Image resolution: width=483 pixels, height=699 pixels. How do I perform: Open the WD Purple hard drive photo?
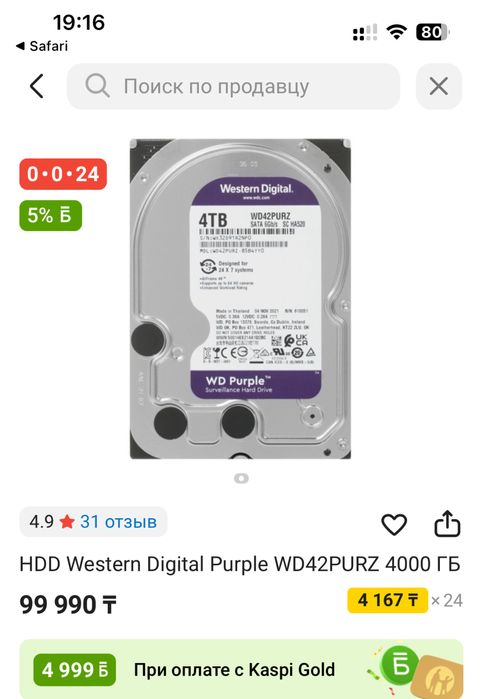point(240,299)
